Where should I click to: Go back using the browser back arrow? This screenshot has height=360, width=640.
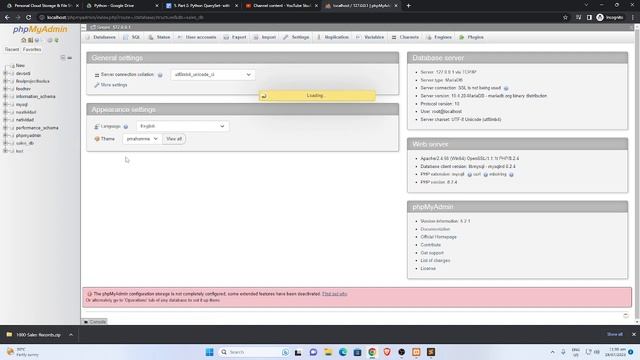[7, 18]
